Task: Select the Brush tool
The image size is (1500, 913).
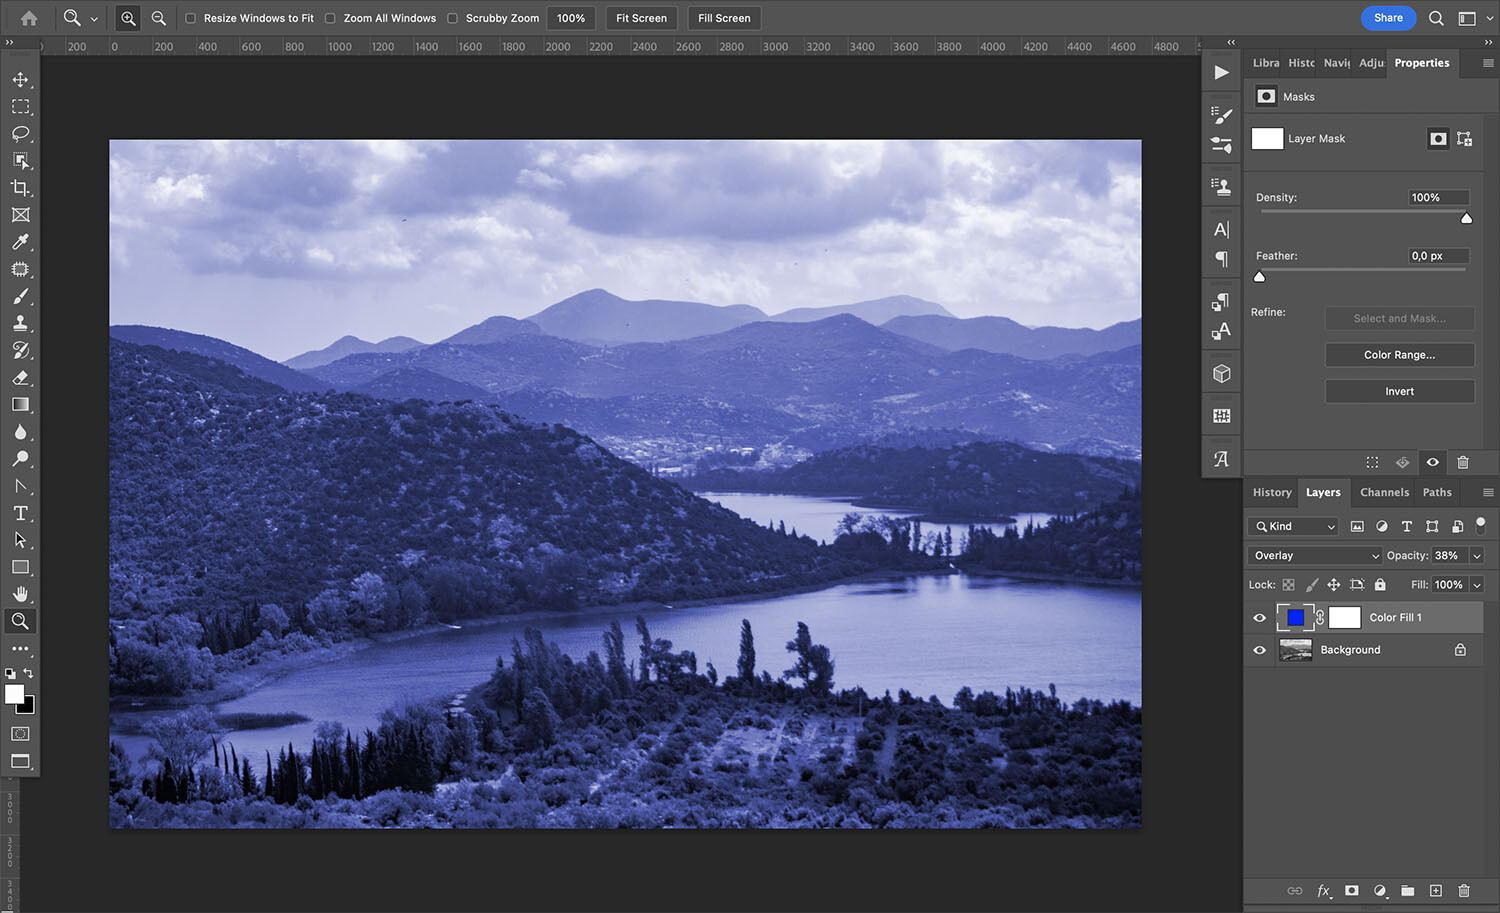Action: pos(20,296)
